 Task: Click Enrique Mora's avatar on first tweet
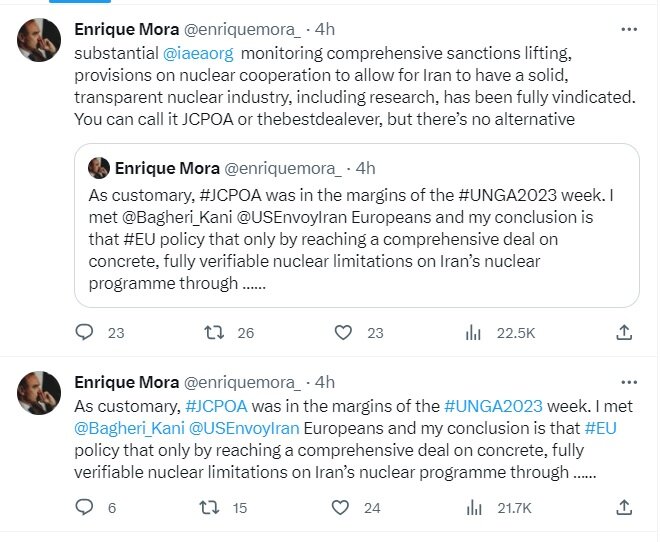[x=39, y=42]
